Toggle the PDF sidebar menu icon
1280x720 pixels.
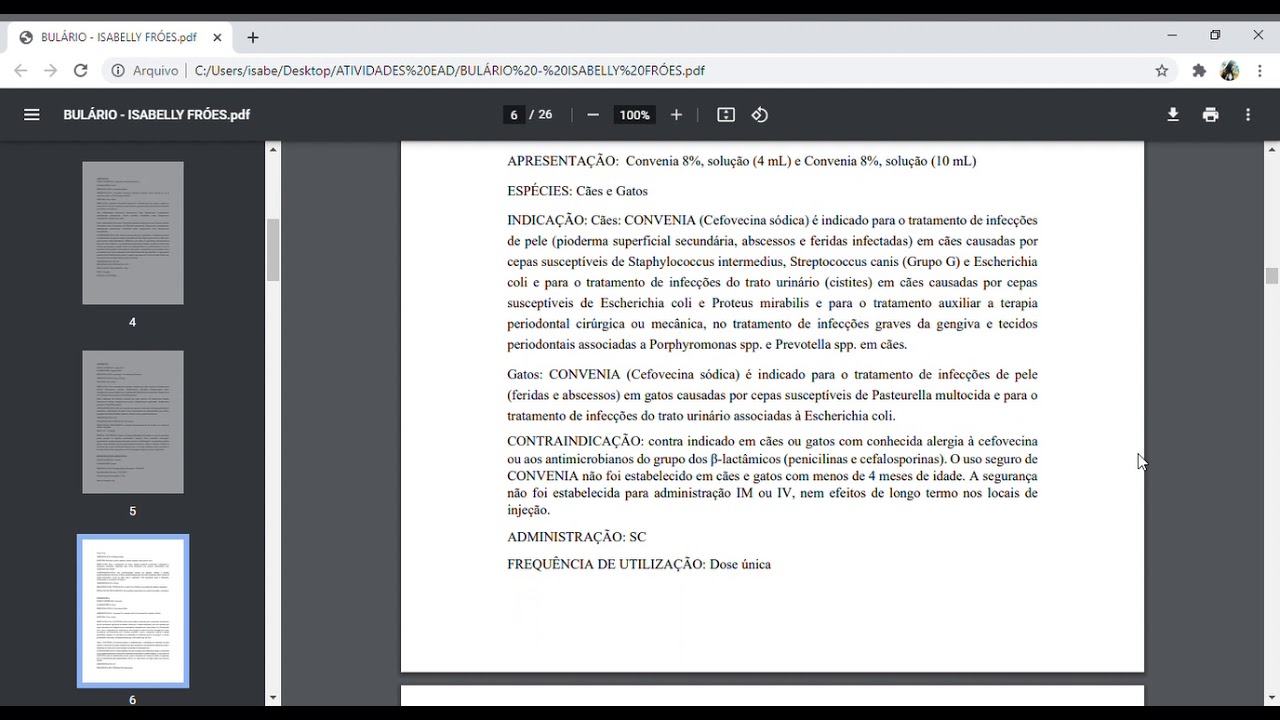coord(32,115)
